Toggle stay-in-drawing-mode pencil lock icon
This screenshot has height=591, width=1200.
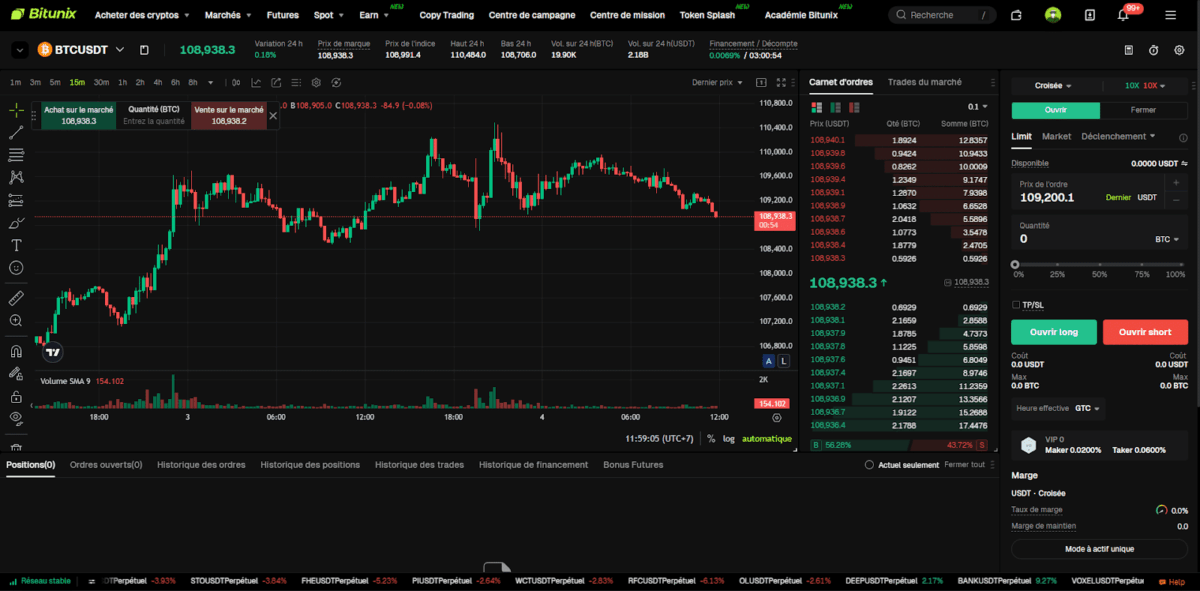16,373
